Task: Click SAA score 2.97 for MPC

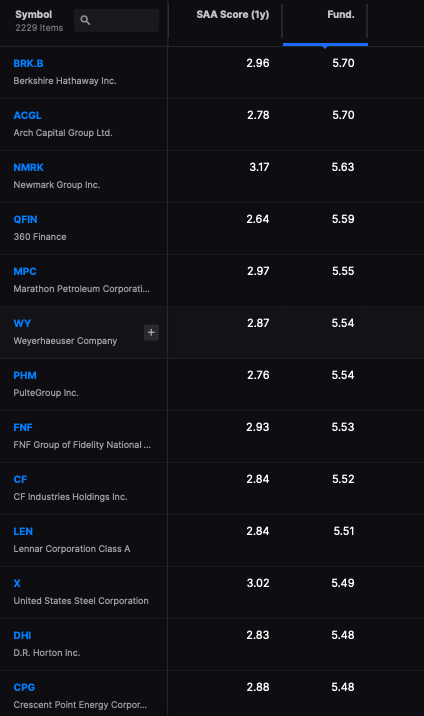Action: (258, 272)
